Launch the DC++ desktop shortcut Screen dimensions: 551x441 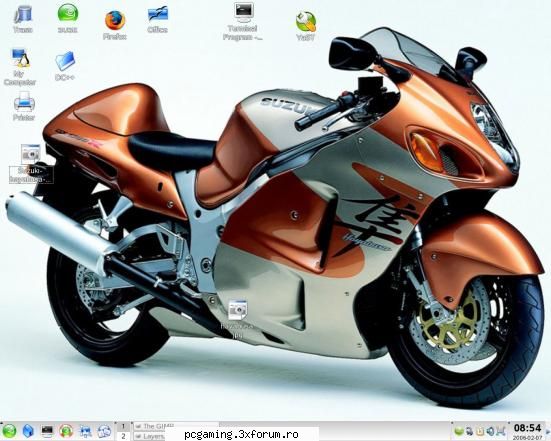click(65, 66)
